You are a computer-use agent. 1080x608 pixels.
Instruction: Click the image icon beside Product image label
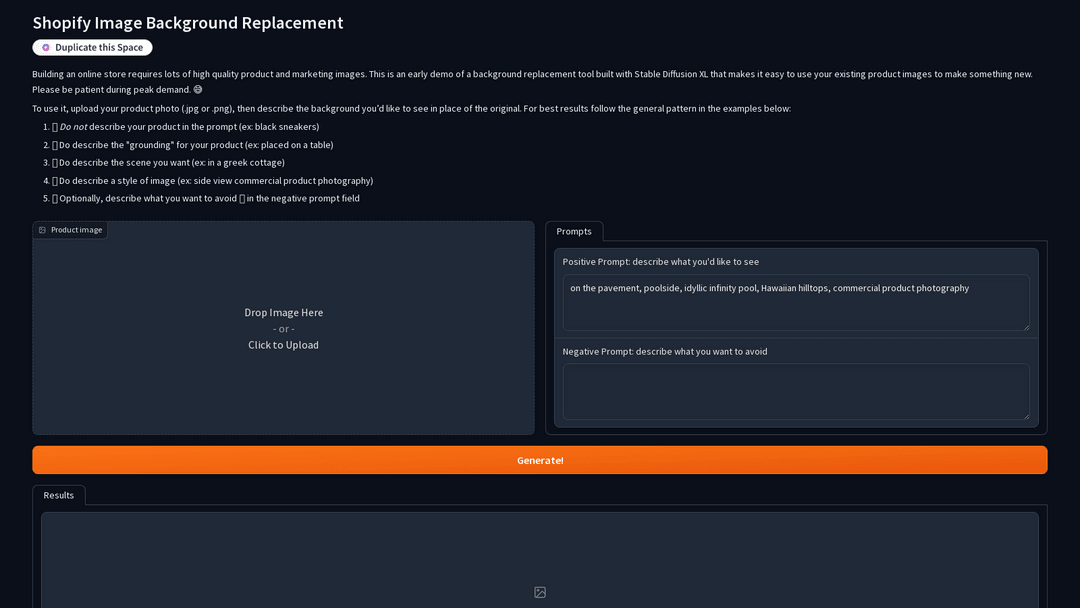click(x=43, y=230)
